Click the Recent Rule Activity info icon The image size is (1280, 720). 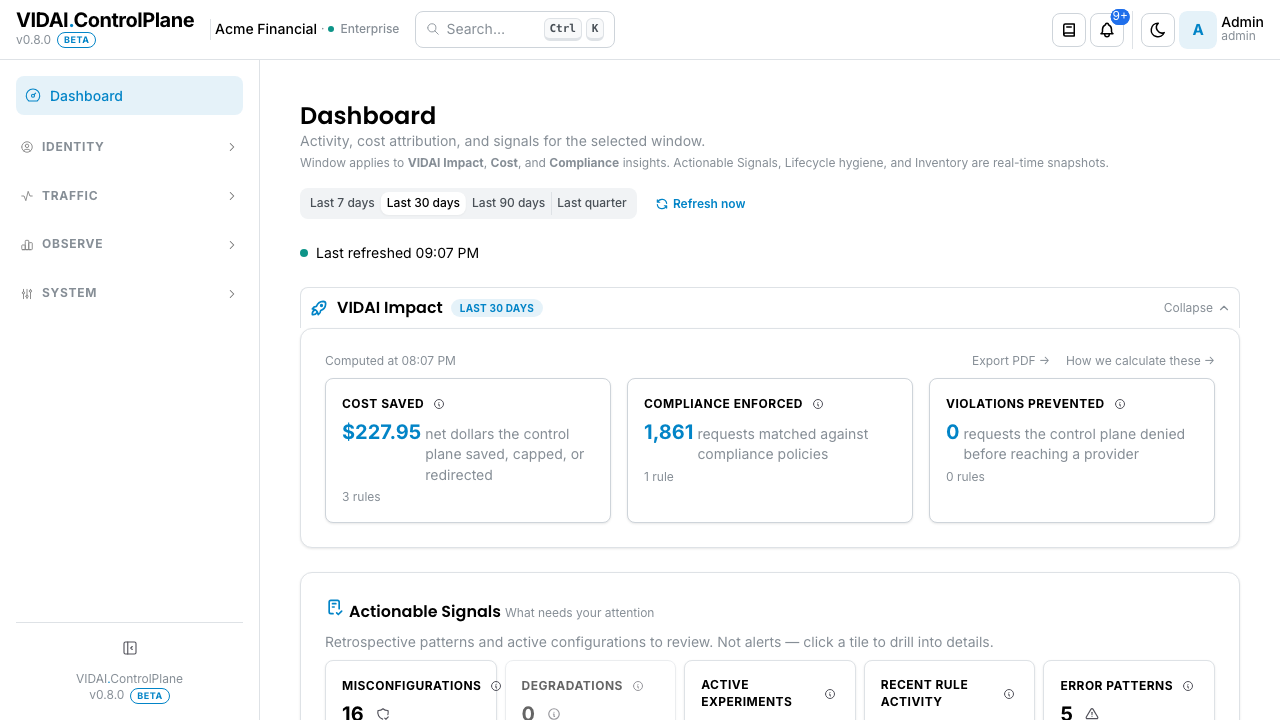[1009, 694]
